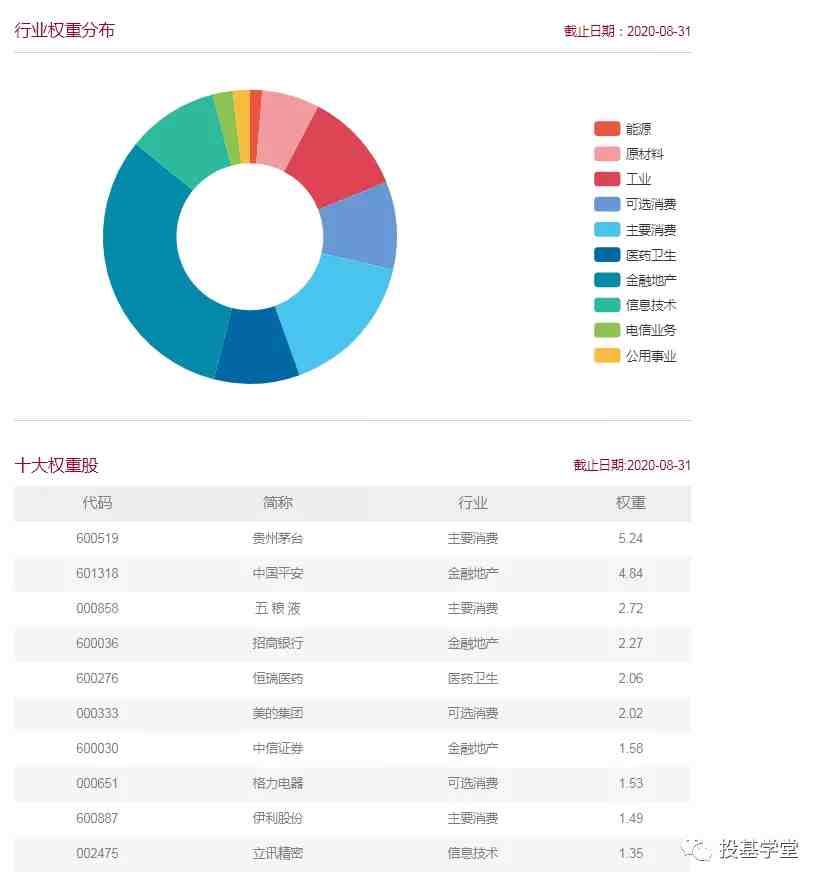Toggle the 主要消费 legend entry
The width and height of the screenshot is (825, 885).
click(x=635, y=230)
